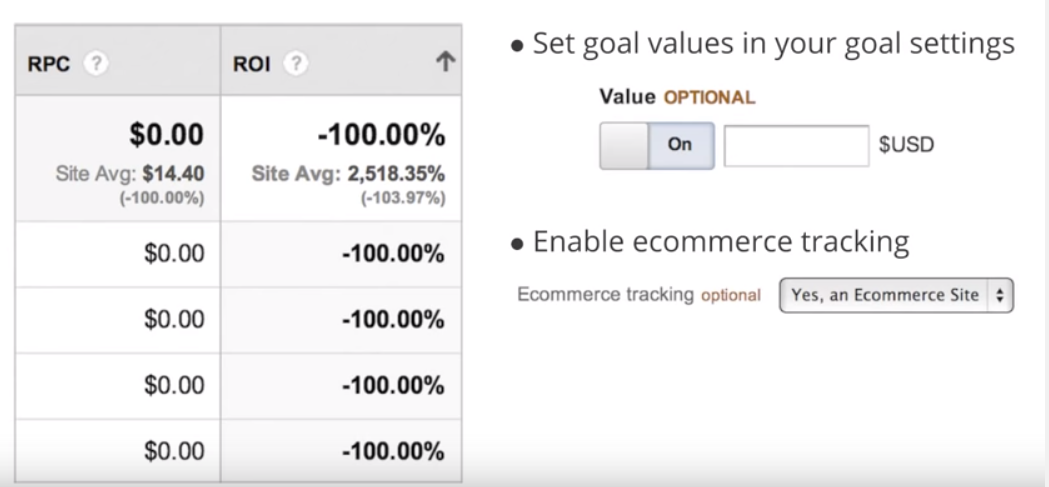Click the ROI help question mark icon
This screenshot has width=1049, height=487.
click(296, 64)
